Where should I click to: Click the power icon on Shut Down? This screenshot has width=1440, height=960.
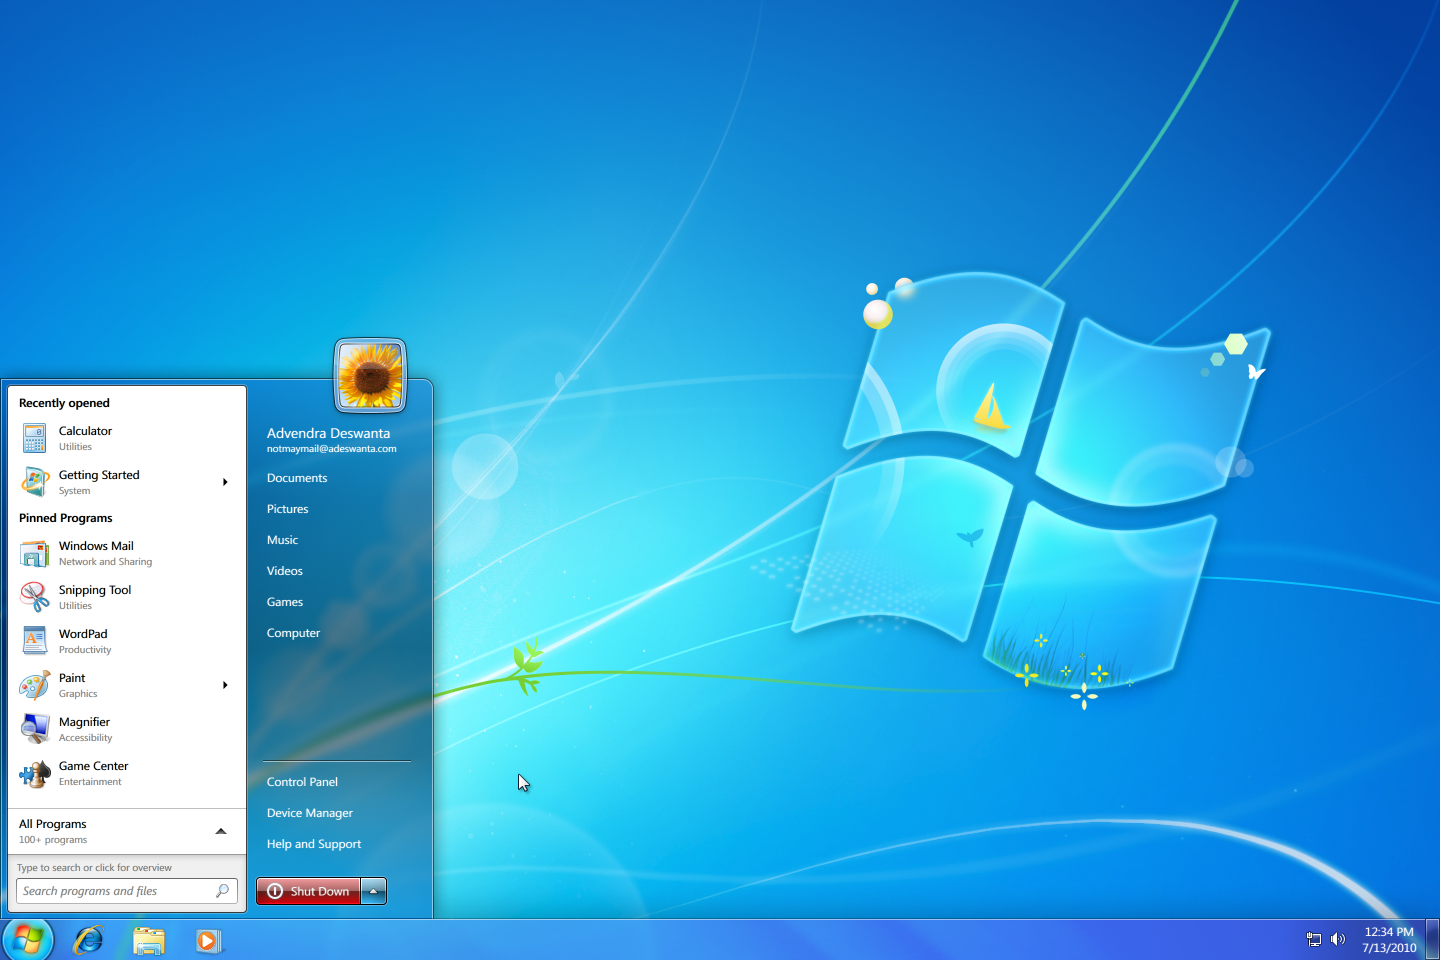275,891
